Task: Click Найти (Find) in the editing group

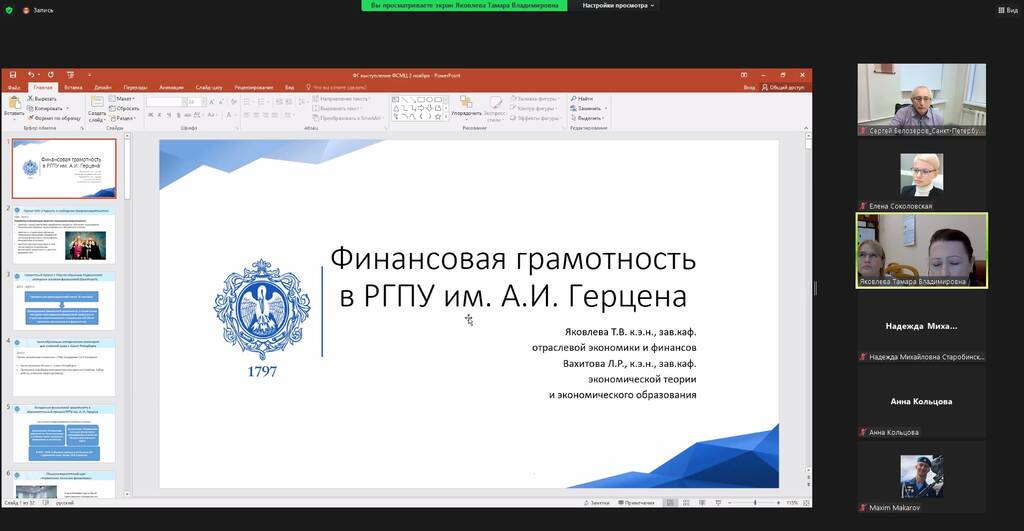Action: point(582,99)
